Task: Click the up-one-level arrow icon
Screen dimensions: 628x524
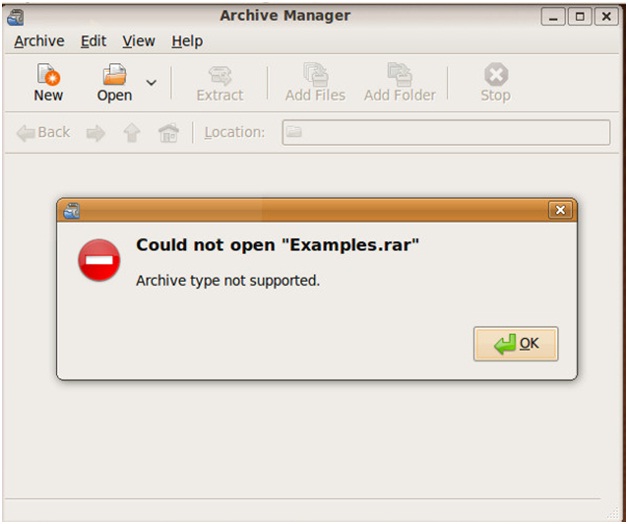Action: click(132, 133)
